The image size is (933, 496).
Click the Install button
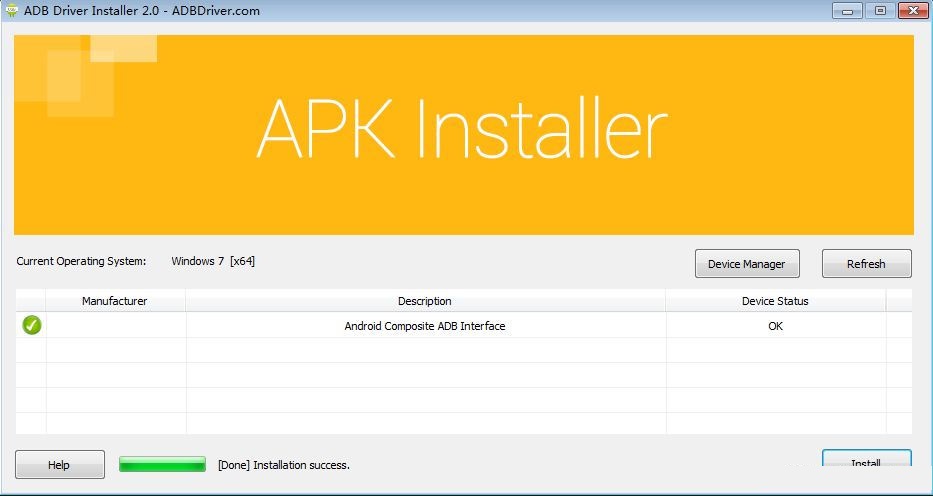[866, 462]
